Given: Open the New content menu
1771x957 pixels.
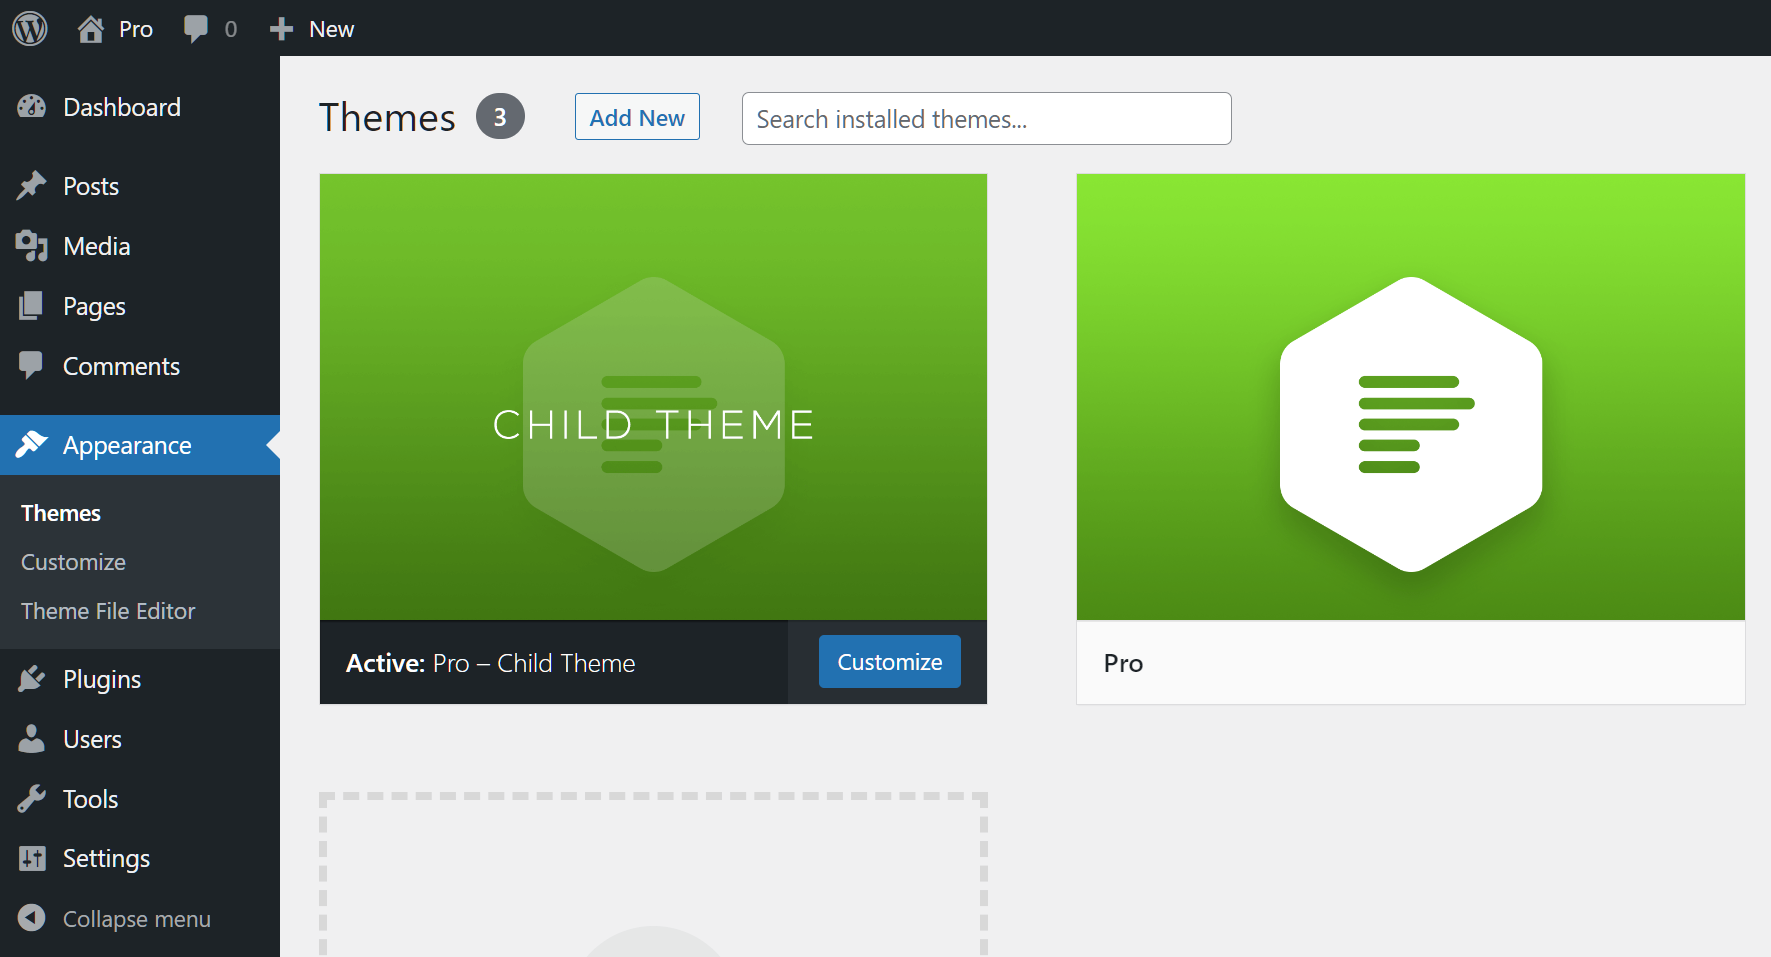Looking at the screenshot, I should tap(311, 28).
